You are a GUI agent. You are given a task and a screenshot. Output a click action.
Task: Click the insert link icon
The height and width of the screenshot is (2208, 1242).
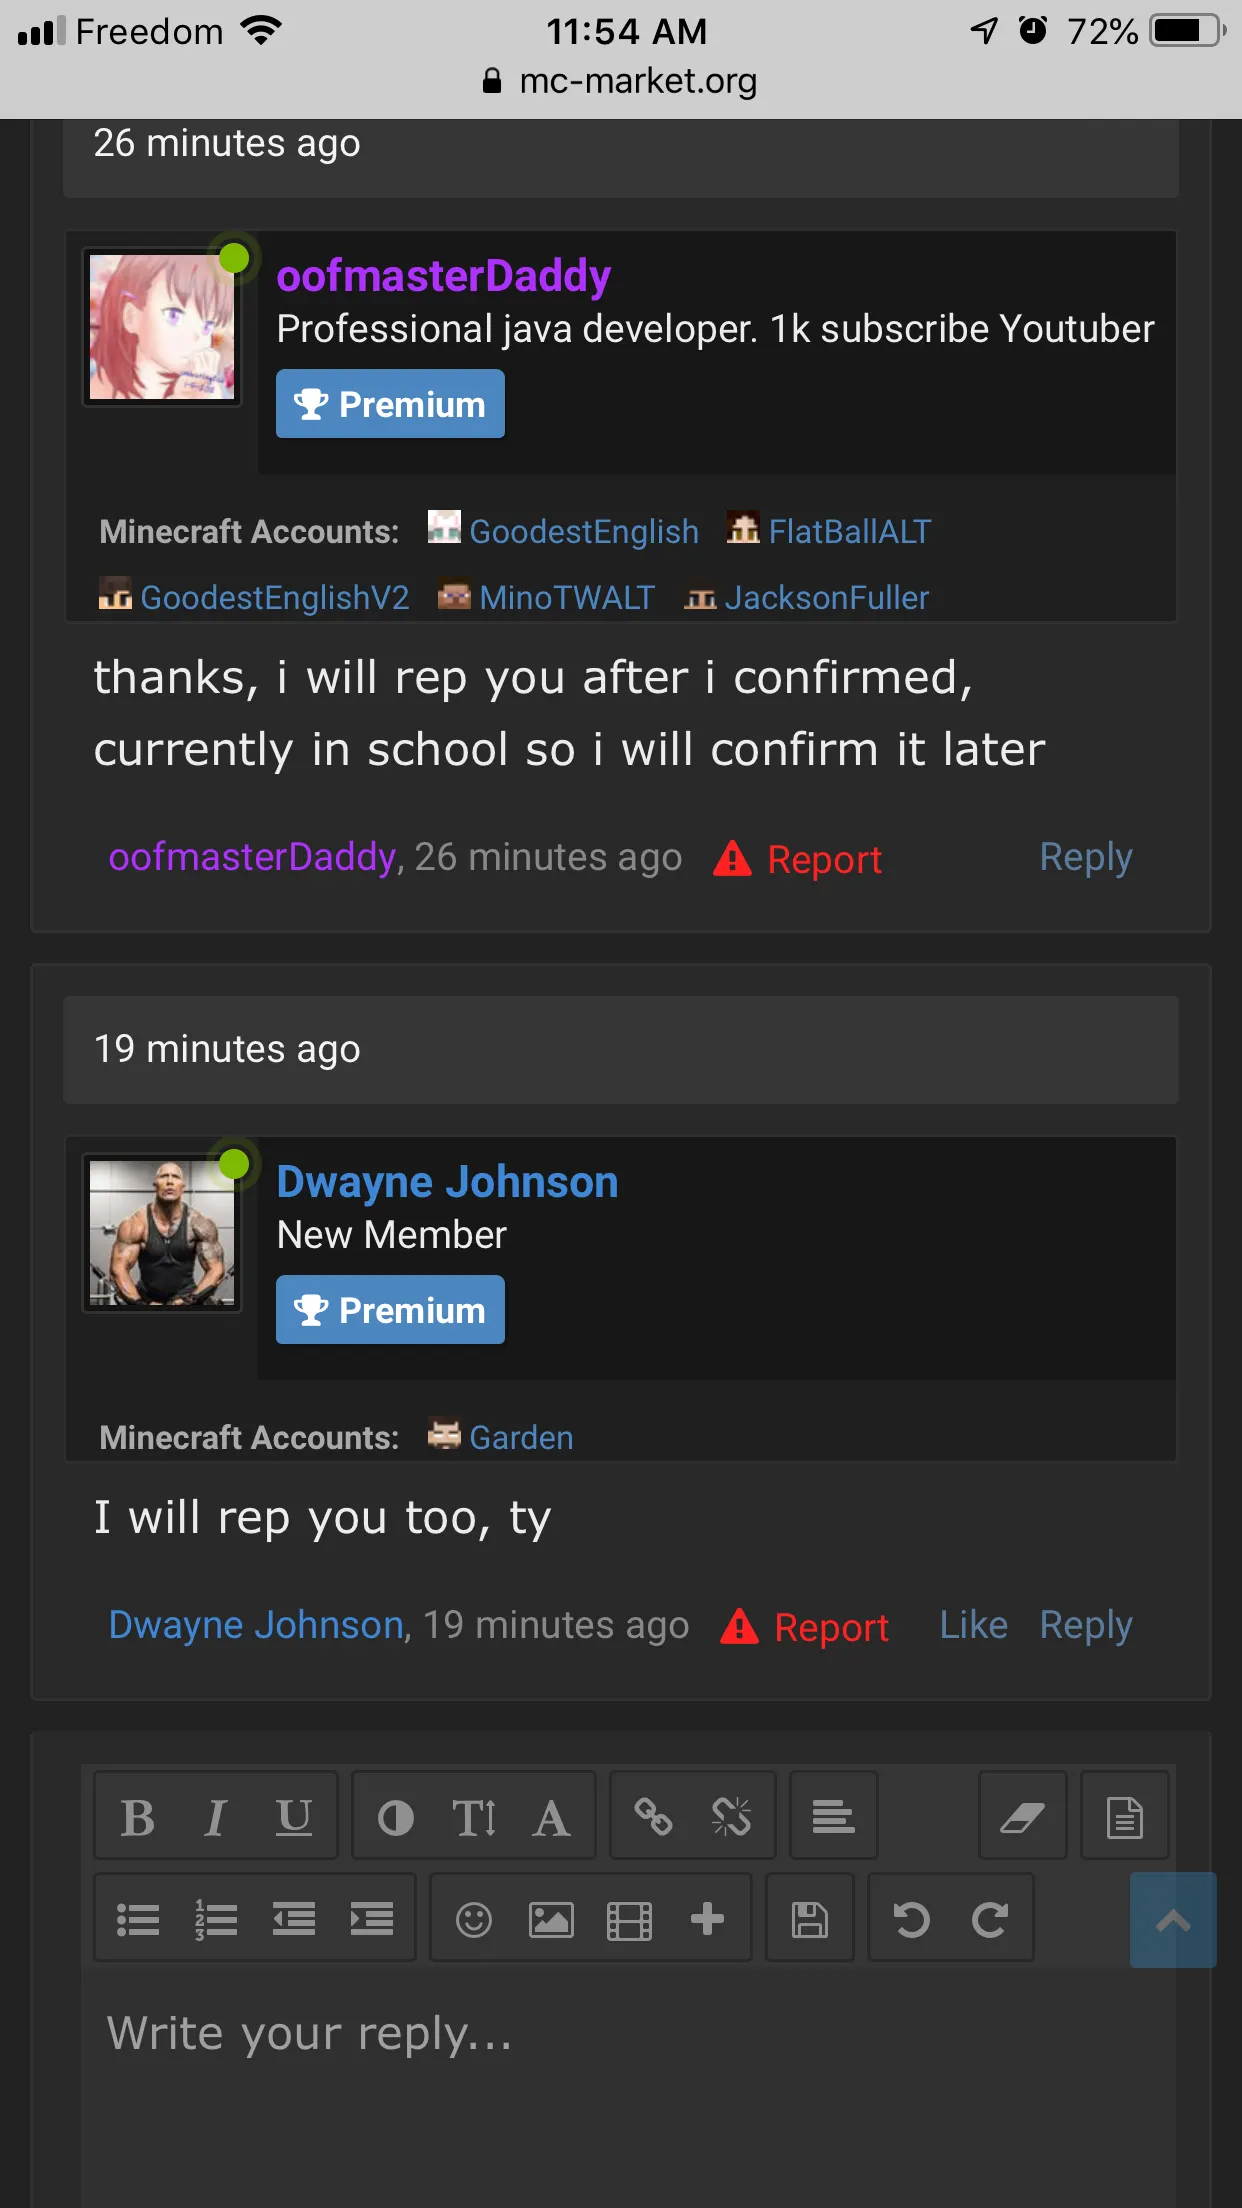(x=654, y=1817)
